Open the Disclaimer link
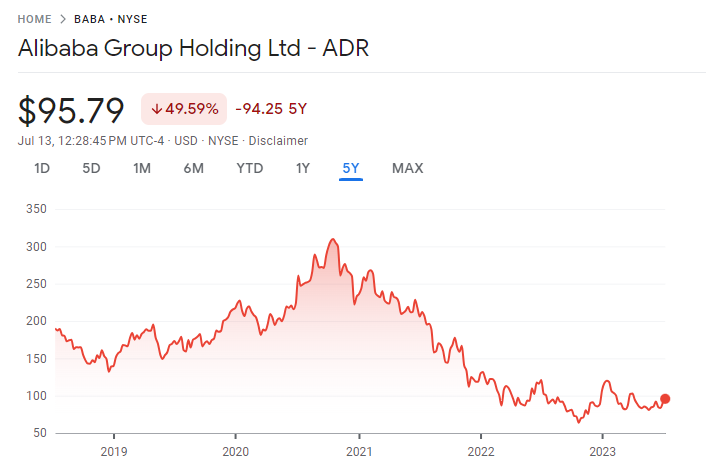Screen dimensions: 706x474 (x=278, y=141)
